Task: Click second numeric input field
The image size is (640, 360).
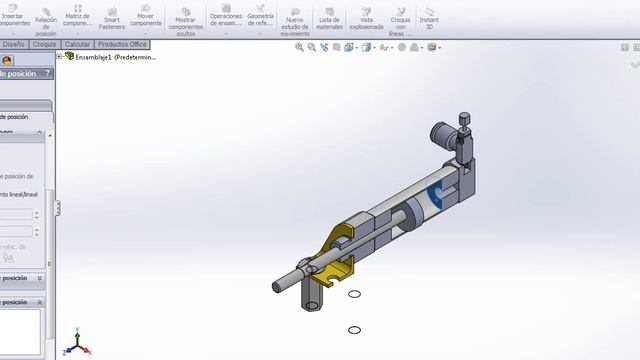Action: pos(16,232)
